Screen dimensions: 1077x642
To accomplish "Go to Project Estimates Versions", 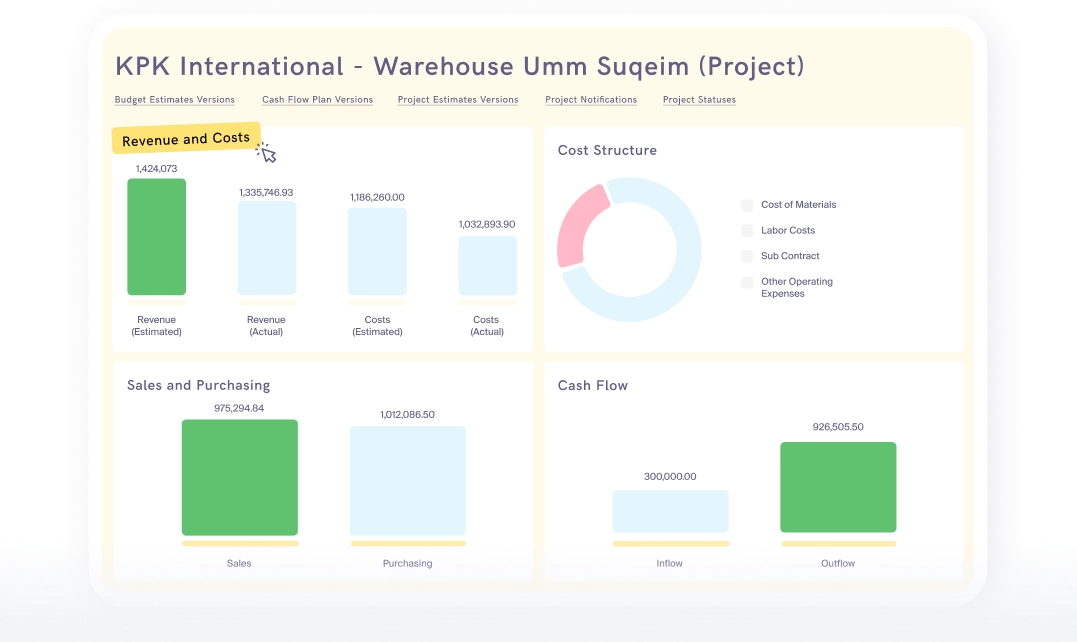I will point(458,100).
